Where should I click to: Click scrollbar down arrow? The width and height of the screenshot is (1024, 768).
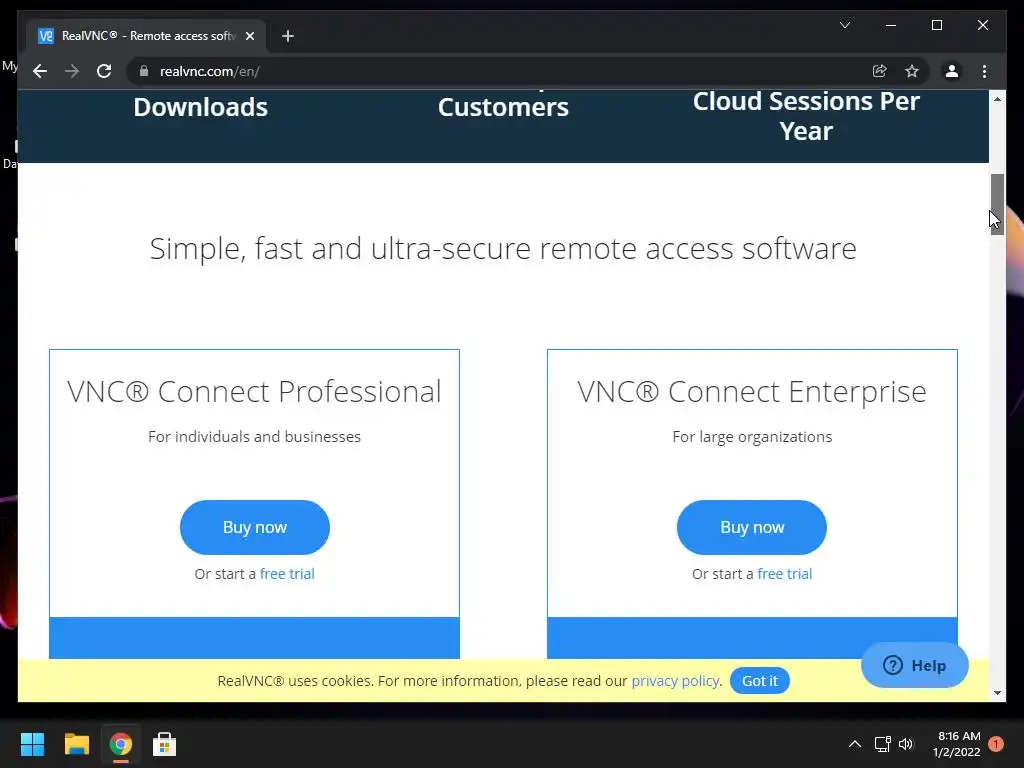coord(997,693)
